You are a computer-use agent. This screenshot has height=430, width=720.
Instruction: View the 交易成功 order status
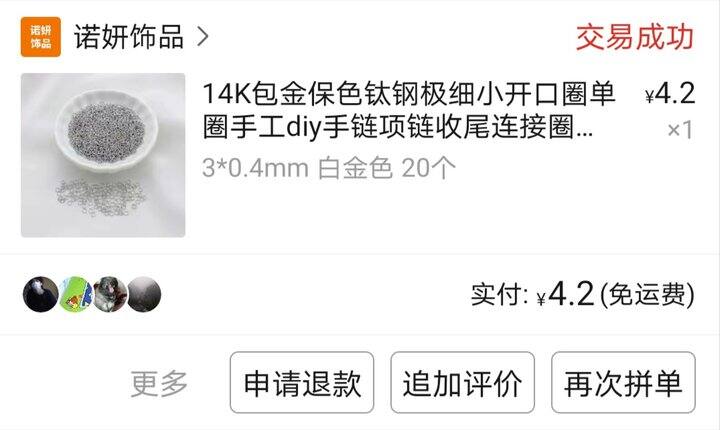pyautogui.click(x=635, y=37)
